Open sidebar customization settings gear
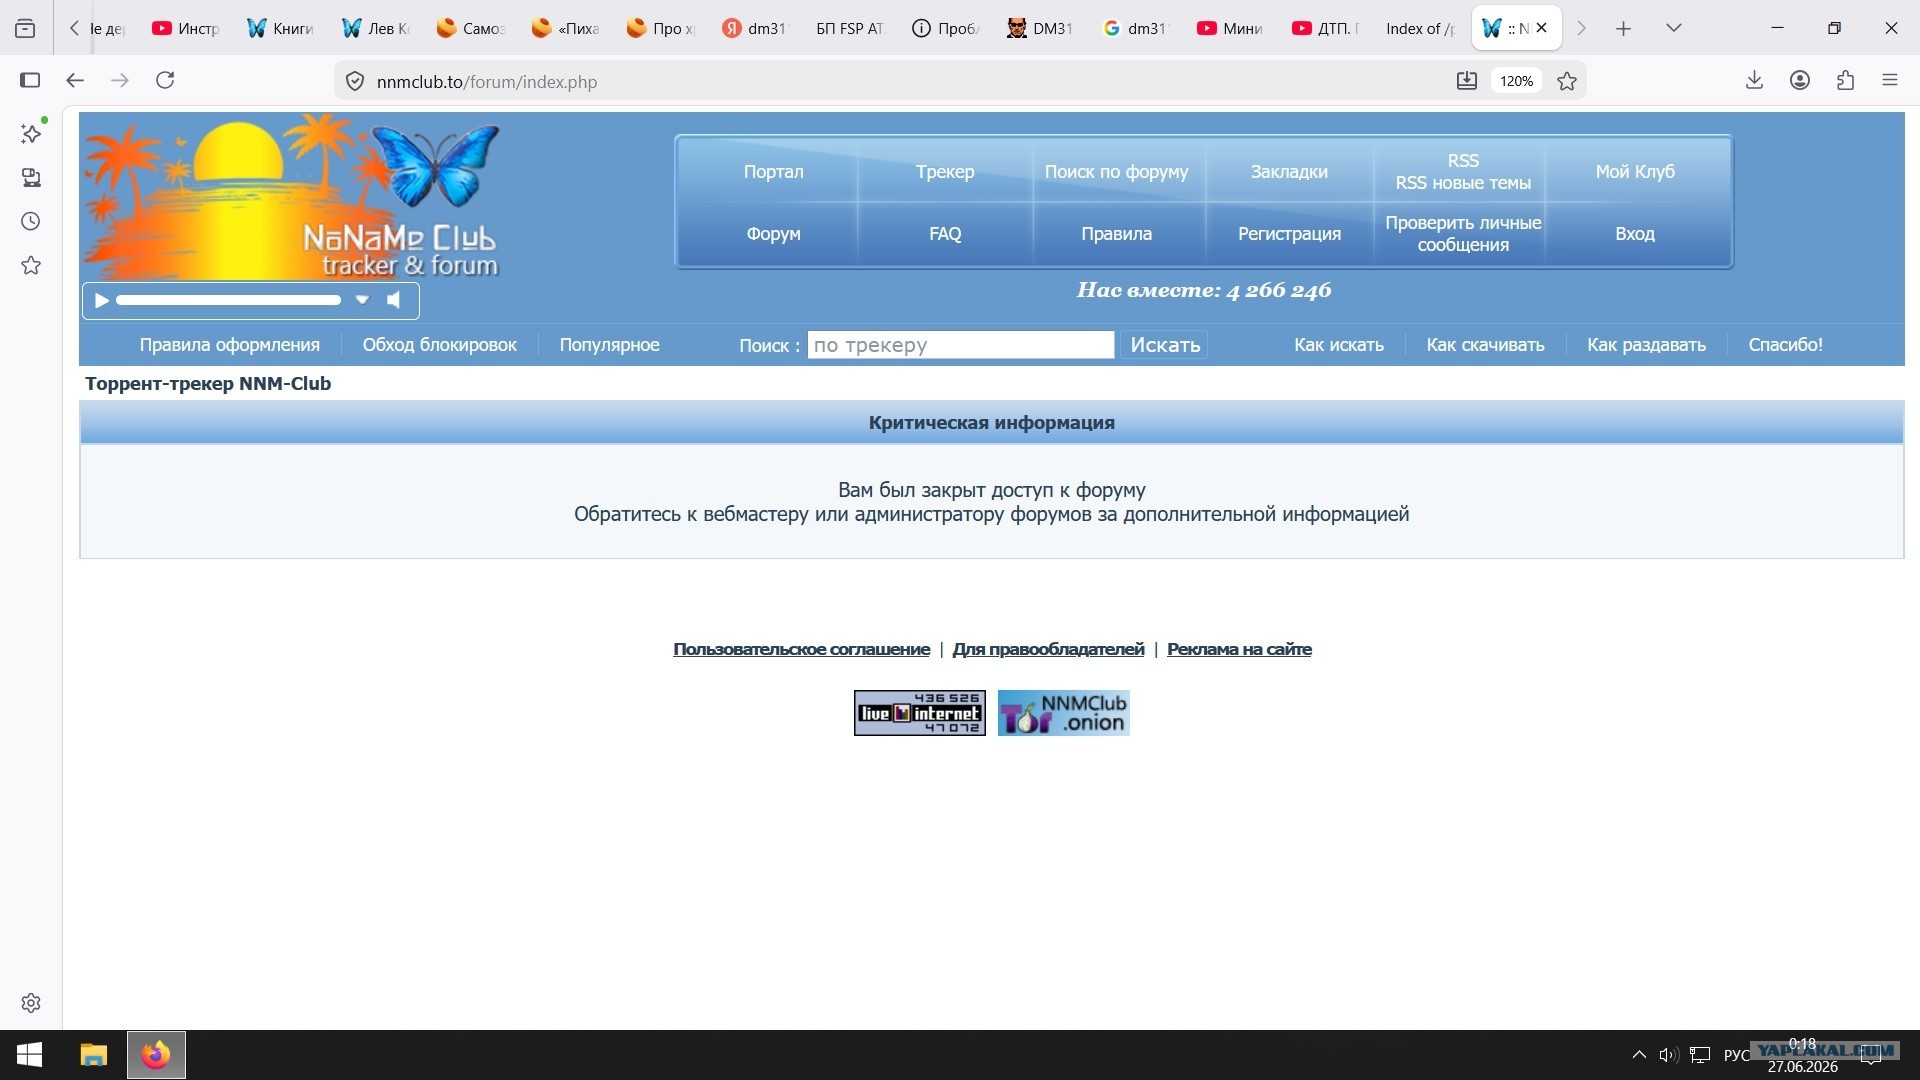Viewport: 1920px width, 1080px height. (x=31, y=1003)
